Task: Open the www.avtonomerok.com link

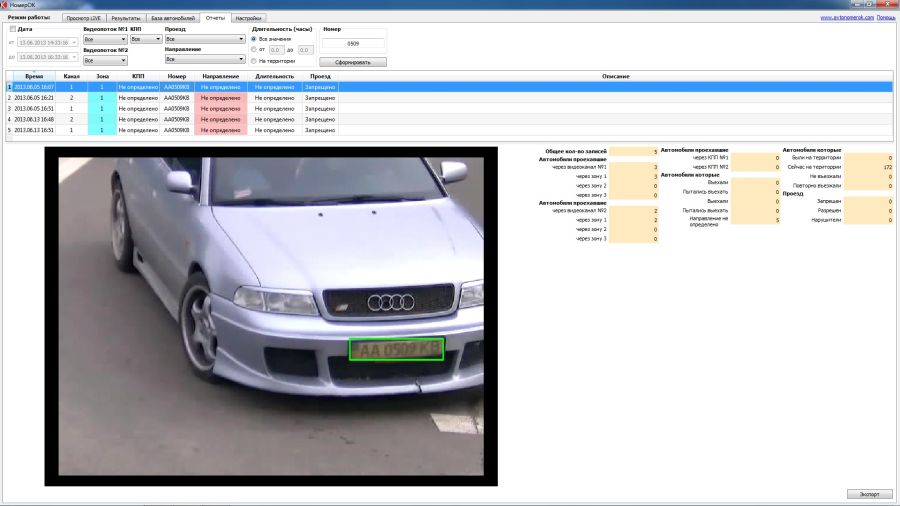Action: coord(847,18)
